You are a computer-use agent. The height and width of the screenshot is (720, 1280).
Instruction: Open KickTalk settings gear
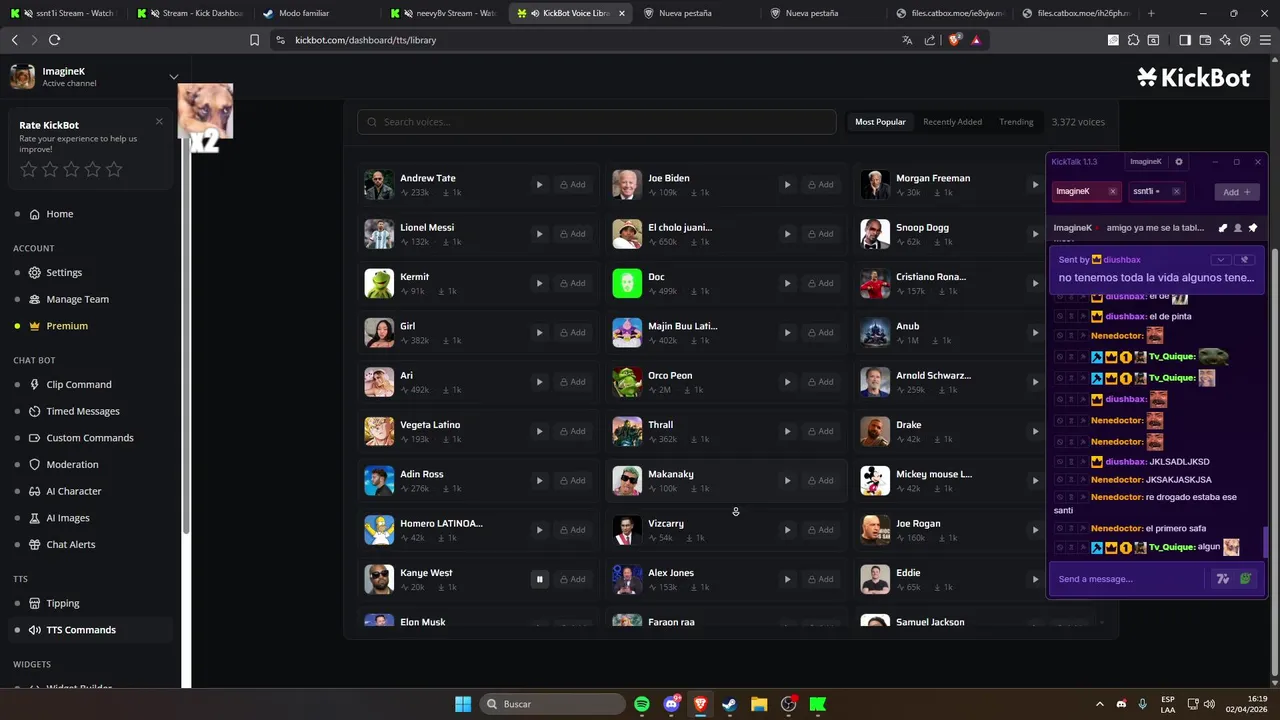pyautogui.click(x=1178, y=161)
